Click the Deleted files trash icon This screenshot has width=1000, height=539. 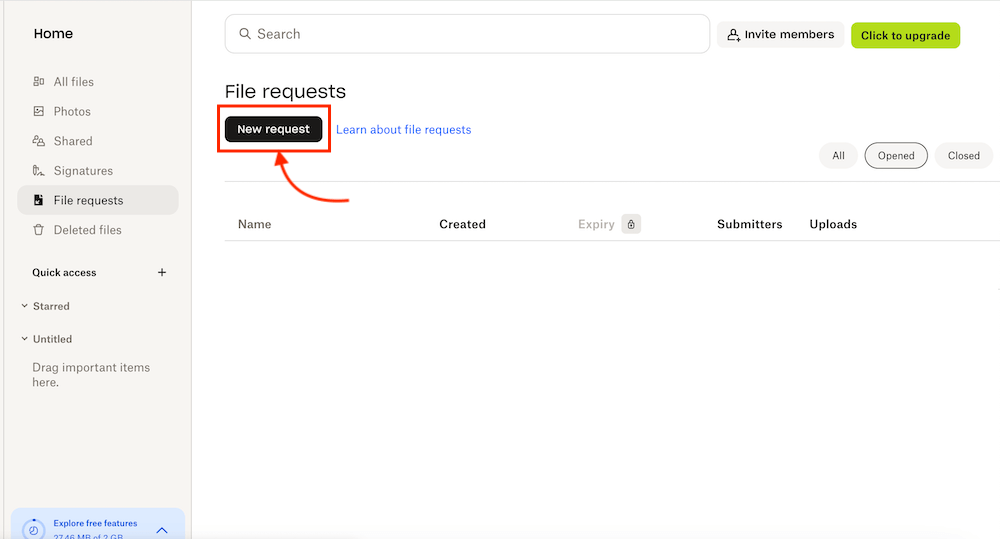39,230
